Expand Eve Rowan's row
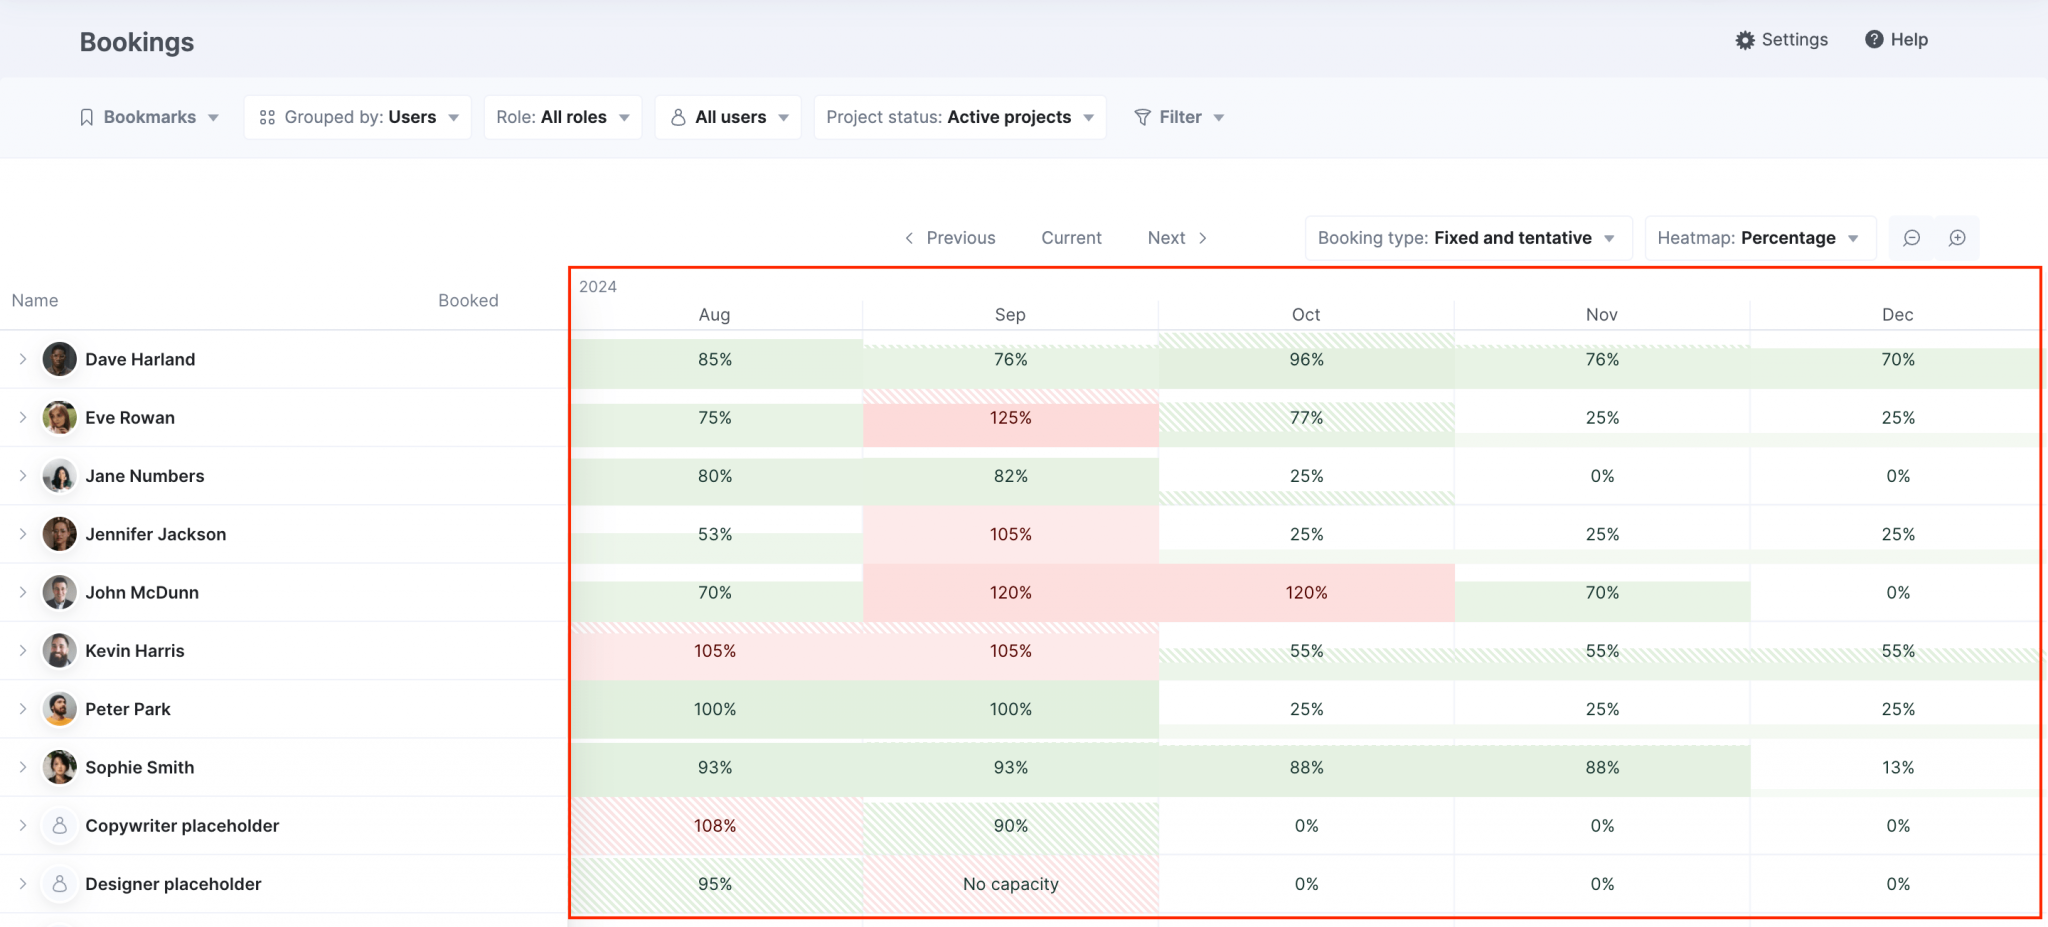The width and height of the screenshot is (2048, 927). point(22,418)
